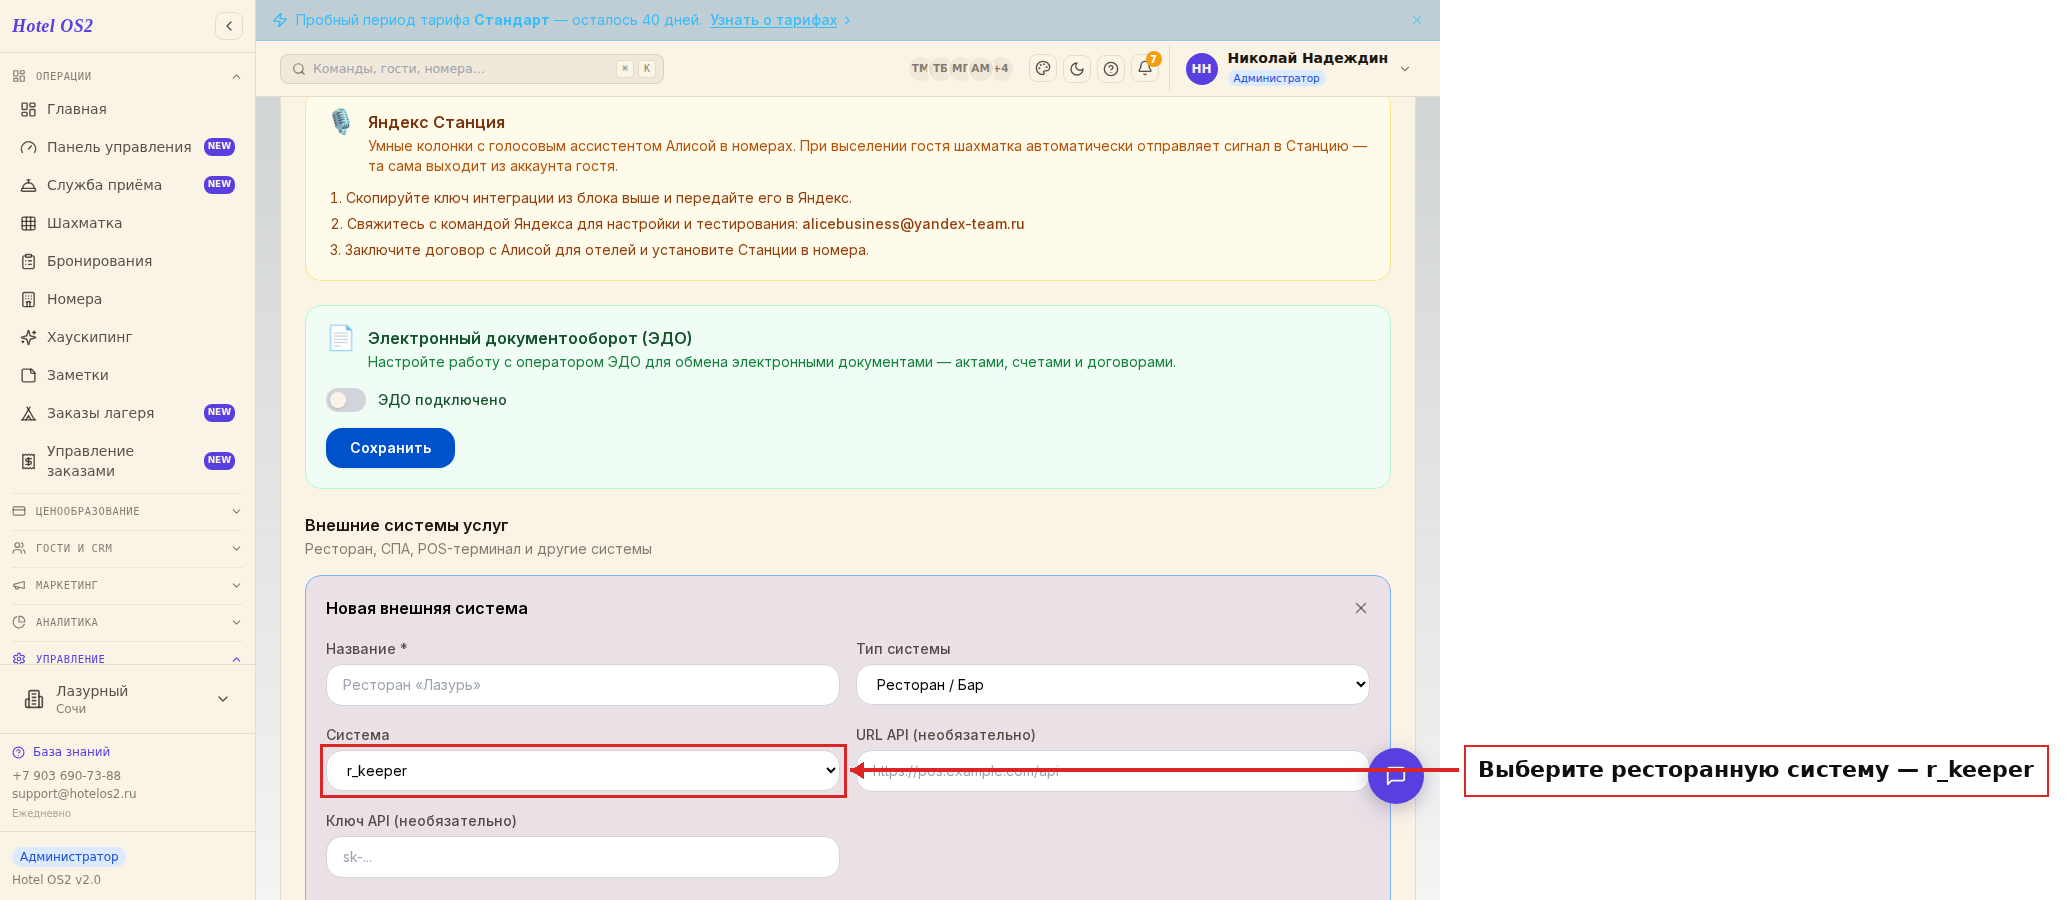Open Бронирования menu item
2072x900 pixels.
(x=127, y=261)
